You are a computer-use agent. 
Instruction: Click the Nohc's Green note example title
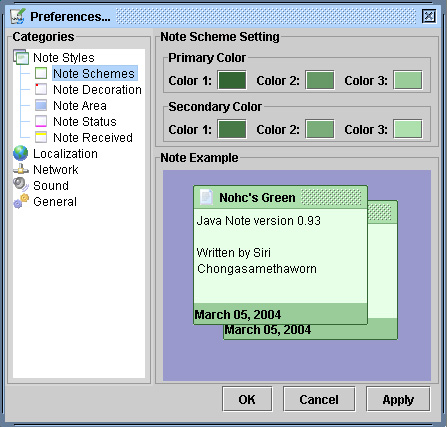[257, 198]
